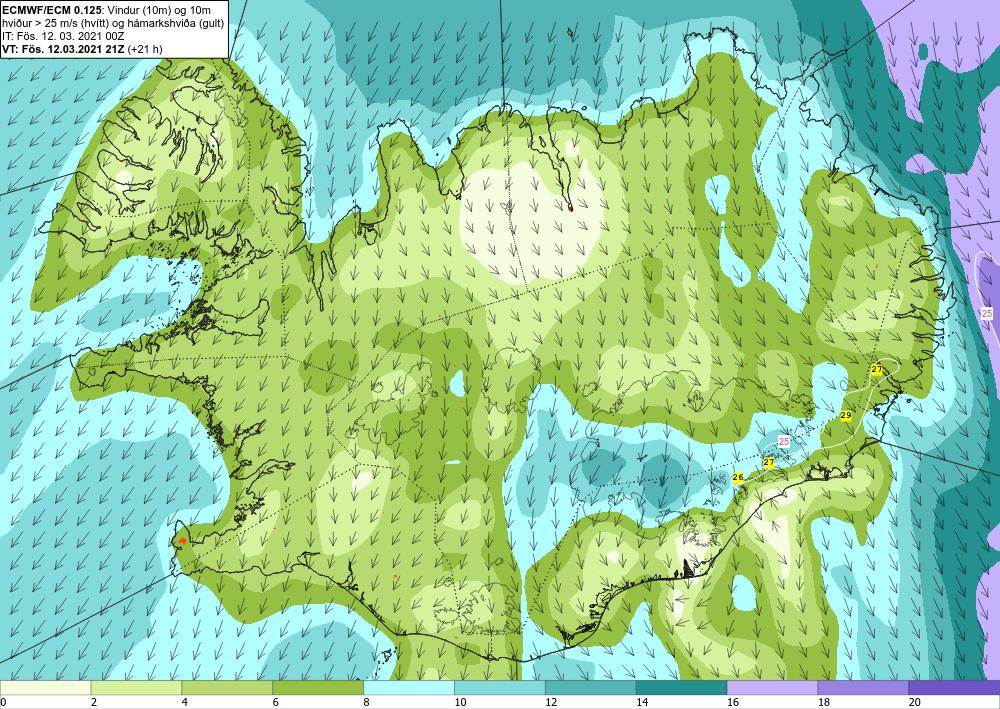Image resolution: width=1000 pixels, height=709 pixels.
Task: Select the 18–20 m/s violet legend swatch
Action: [863, 687]
